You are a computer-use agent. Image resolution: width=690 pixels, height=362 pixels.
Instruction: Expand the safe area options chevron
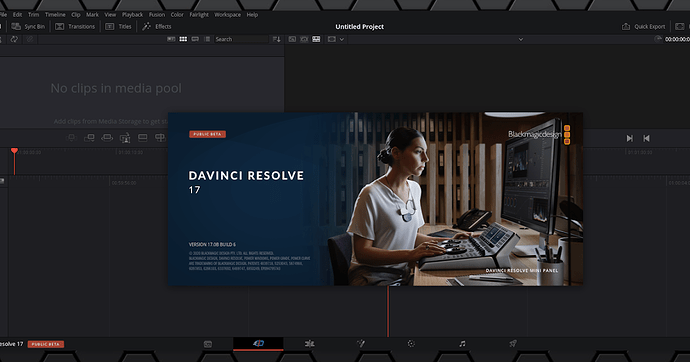341,39
